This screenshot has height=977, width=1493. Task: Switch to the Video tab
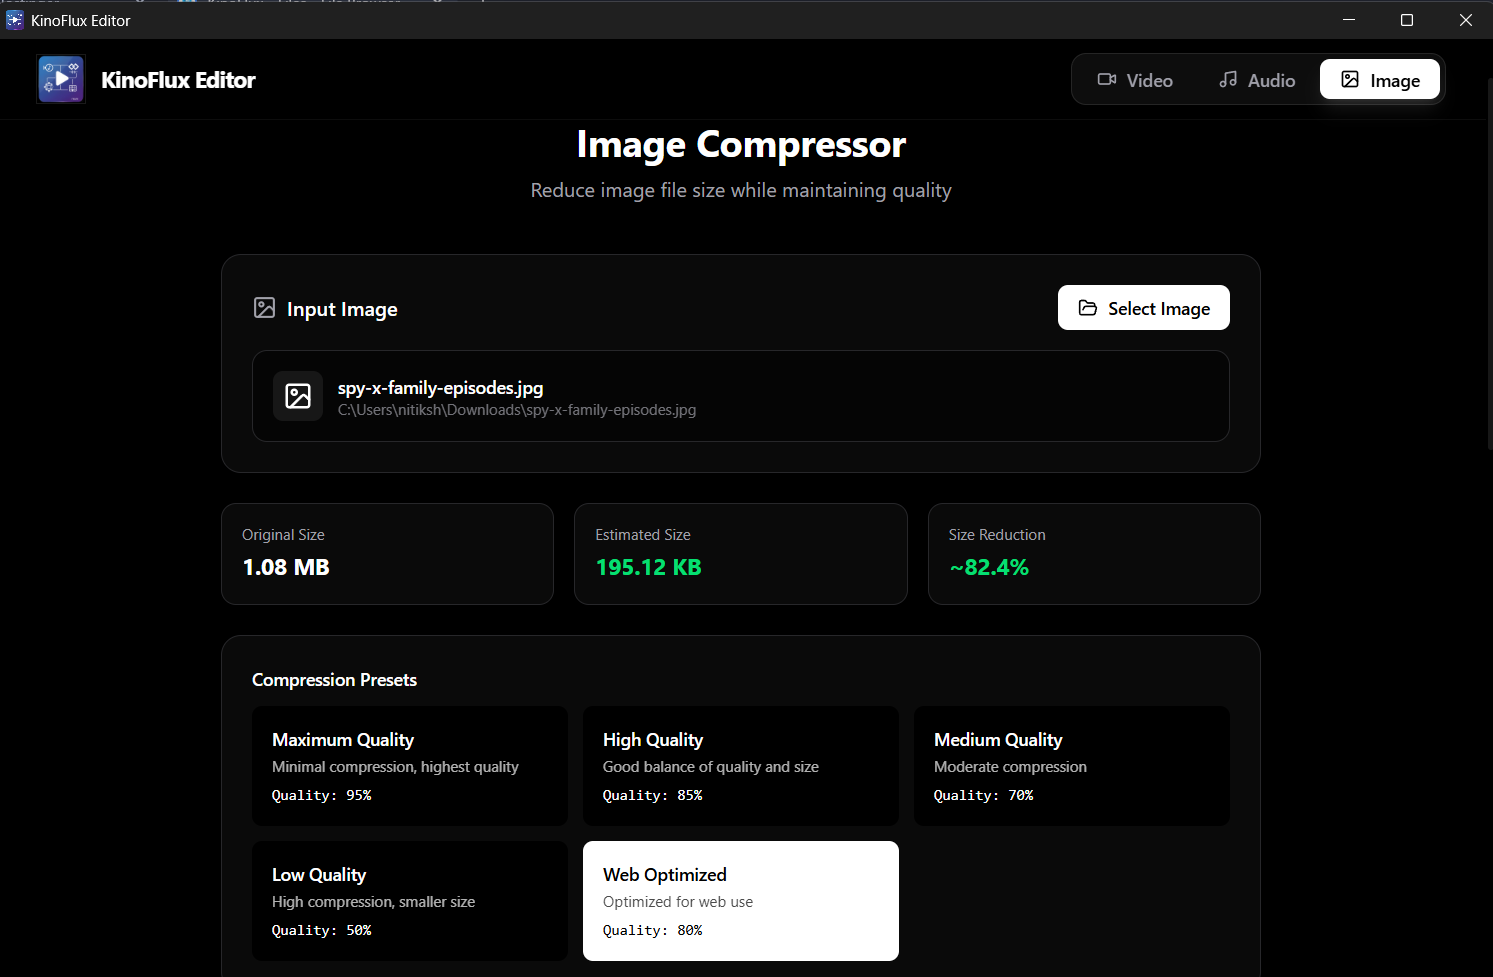click(x=1135, y=80)
